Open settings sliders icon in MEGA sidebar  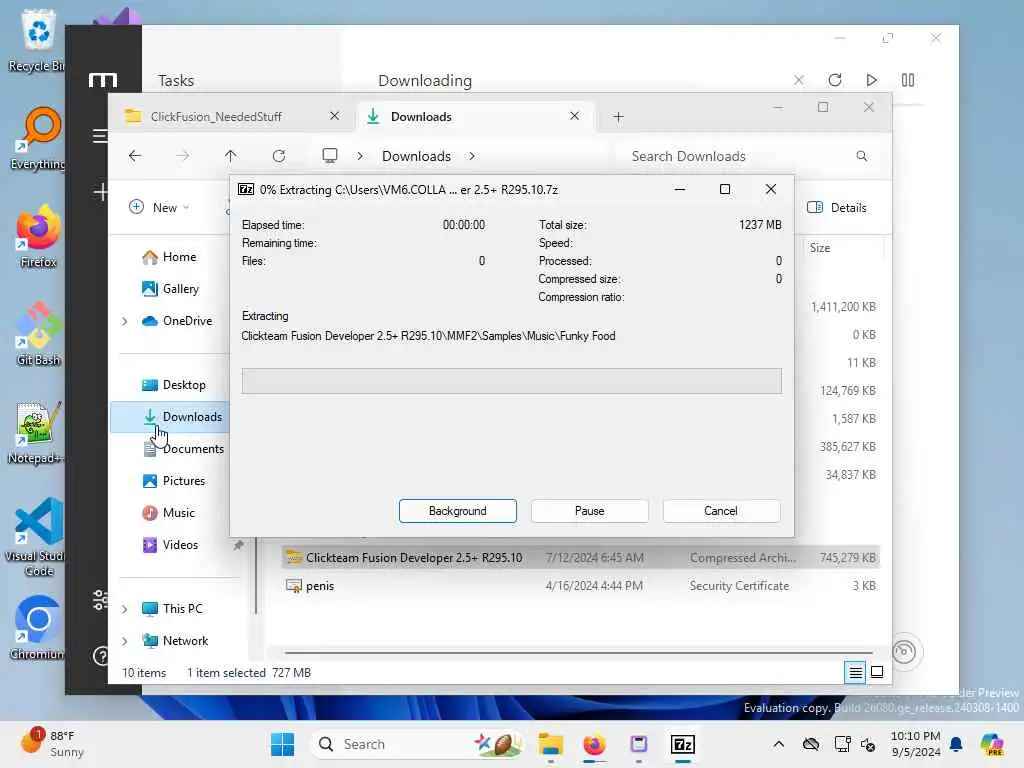point(100,599)
